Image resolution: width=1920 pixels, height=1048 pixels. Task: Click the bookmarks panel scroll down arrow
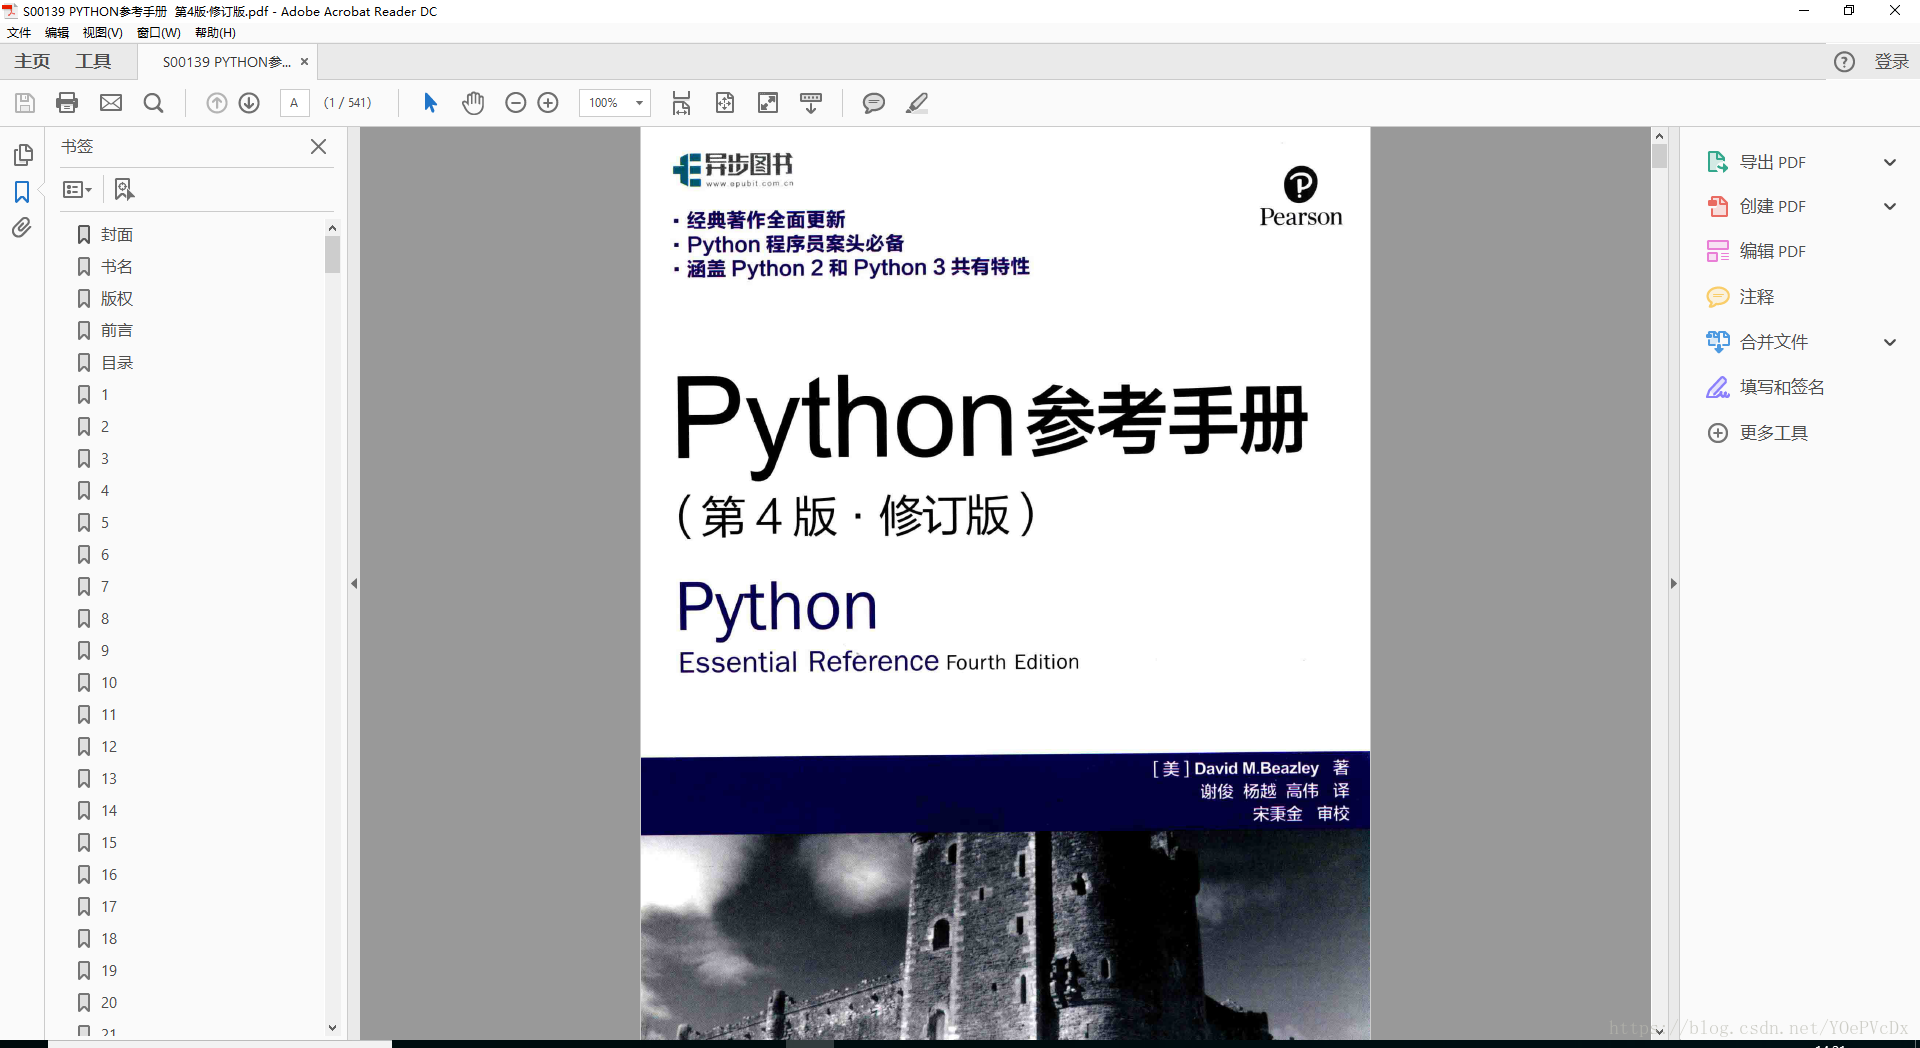333,1027
